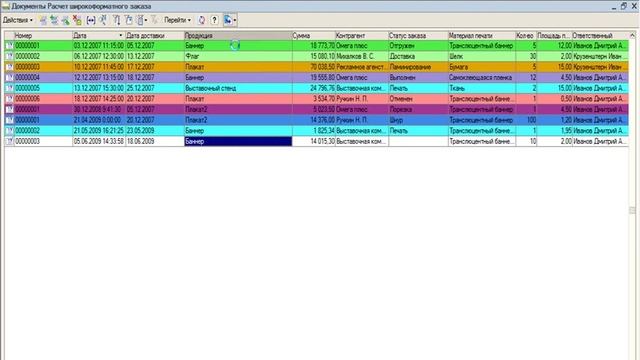
Task: Click the Площадь п... column header
Action: pos(554,36)
